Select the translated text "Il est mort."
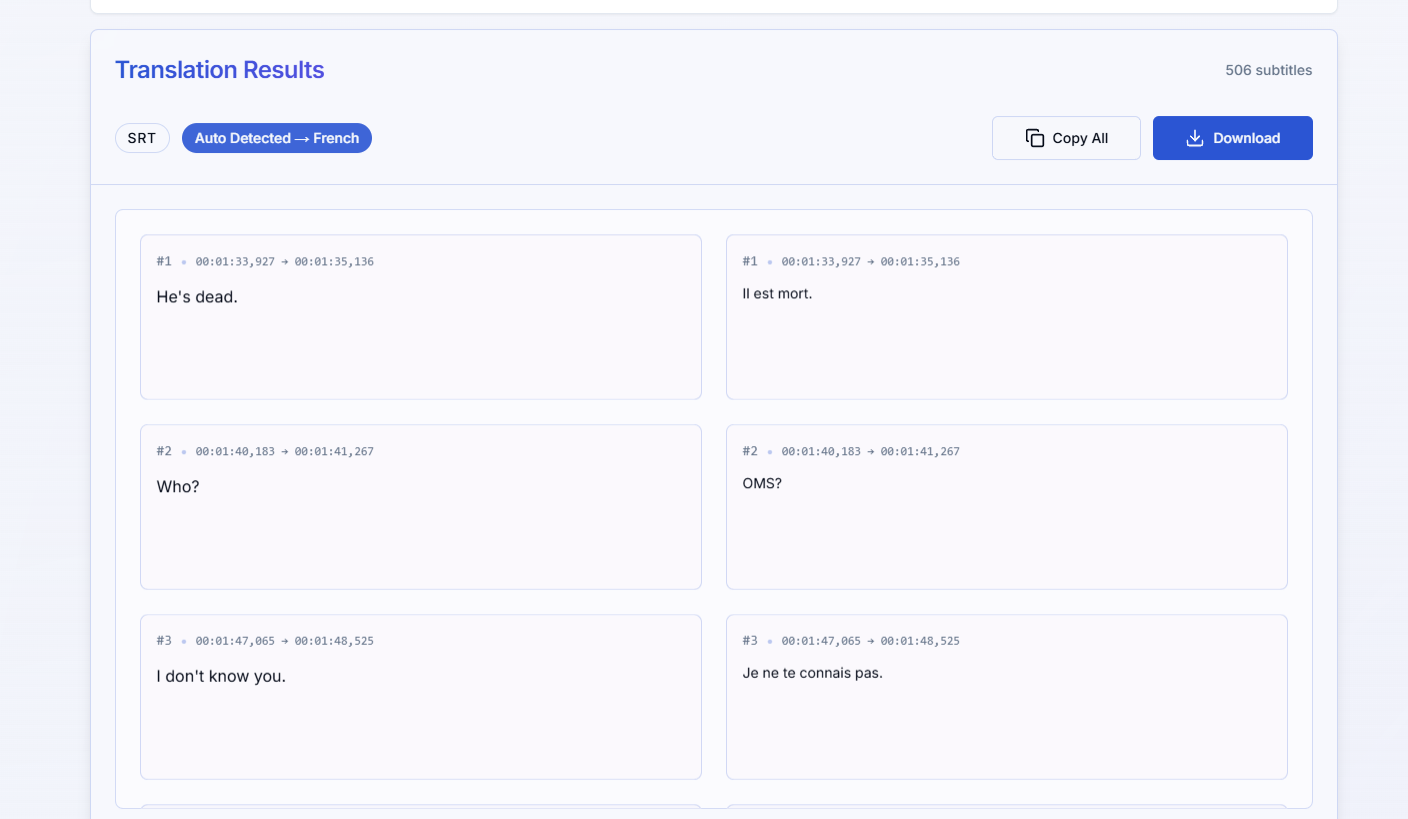 click(777, 294)
